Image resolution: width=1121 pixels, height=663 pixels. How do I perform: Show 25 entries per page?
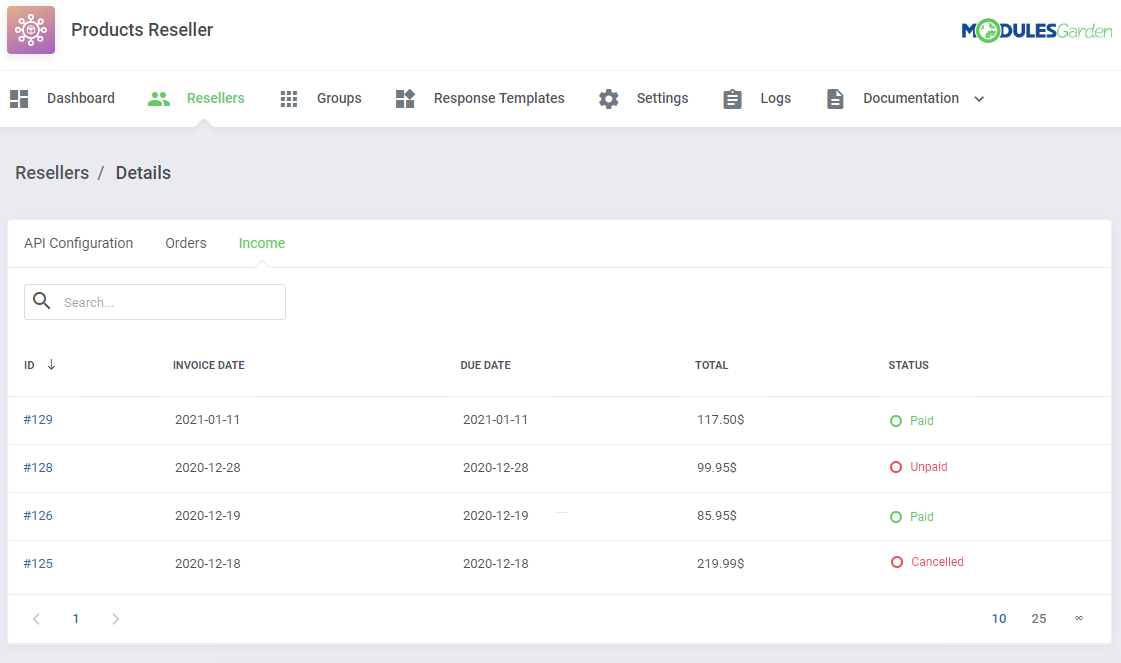(x=1039, y=619)
